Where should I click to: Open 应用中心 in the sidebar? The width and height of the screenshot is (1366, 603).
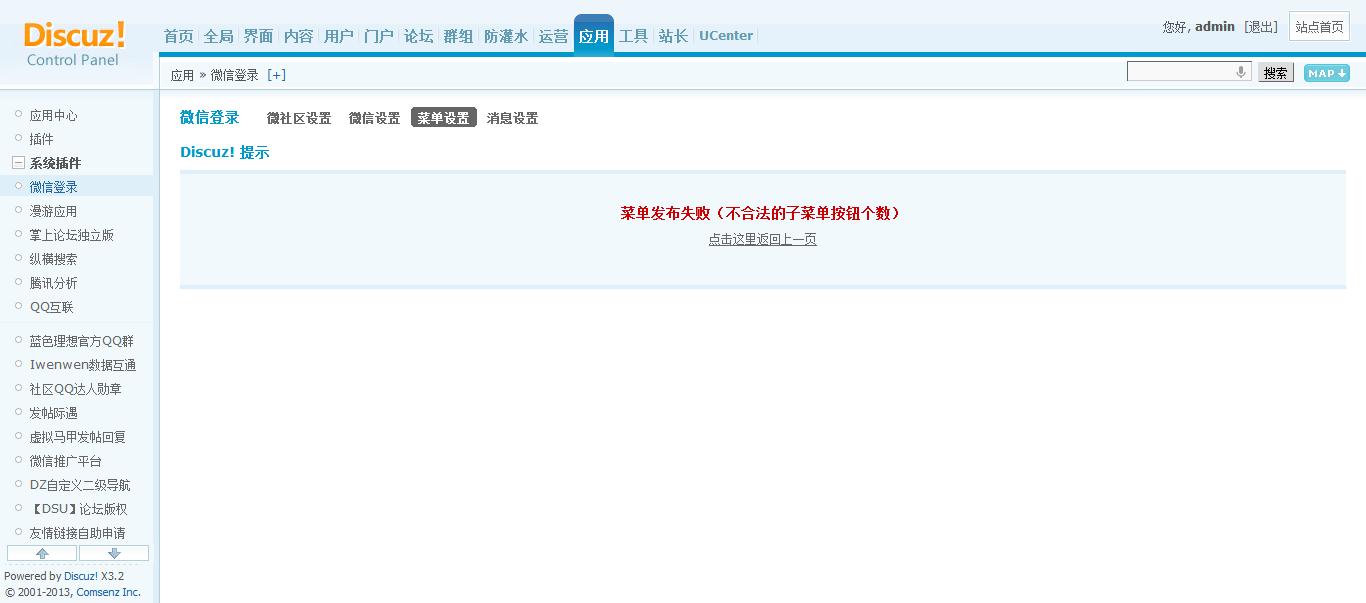click(53, 115)
